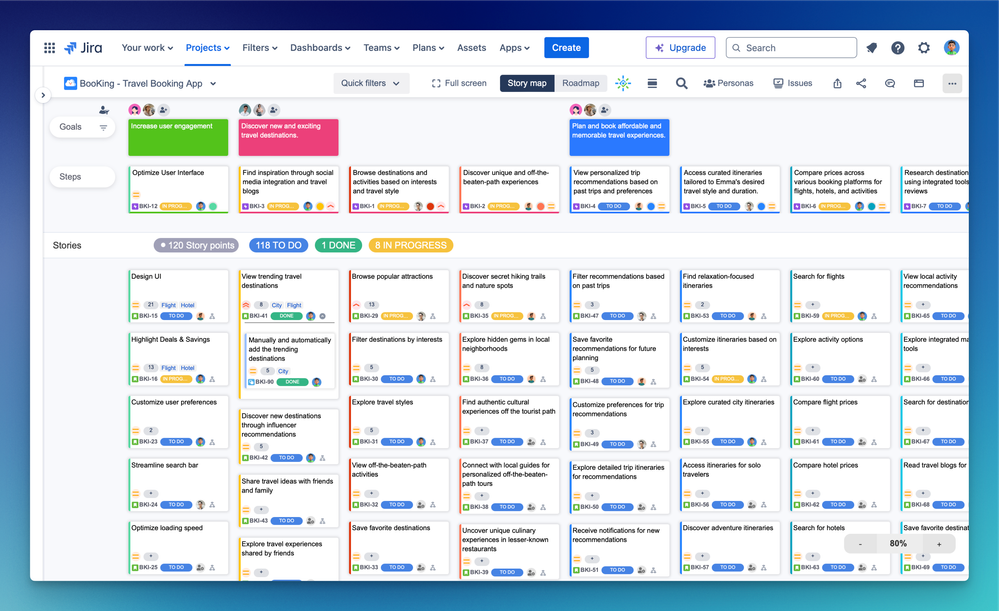Screen dimensions: 999x611
Task: Click the Goals filter icon
Action: pos(103,127)
